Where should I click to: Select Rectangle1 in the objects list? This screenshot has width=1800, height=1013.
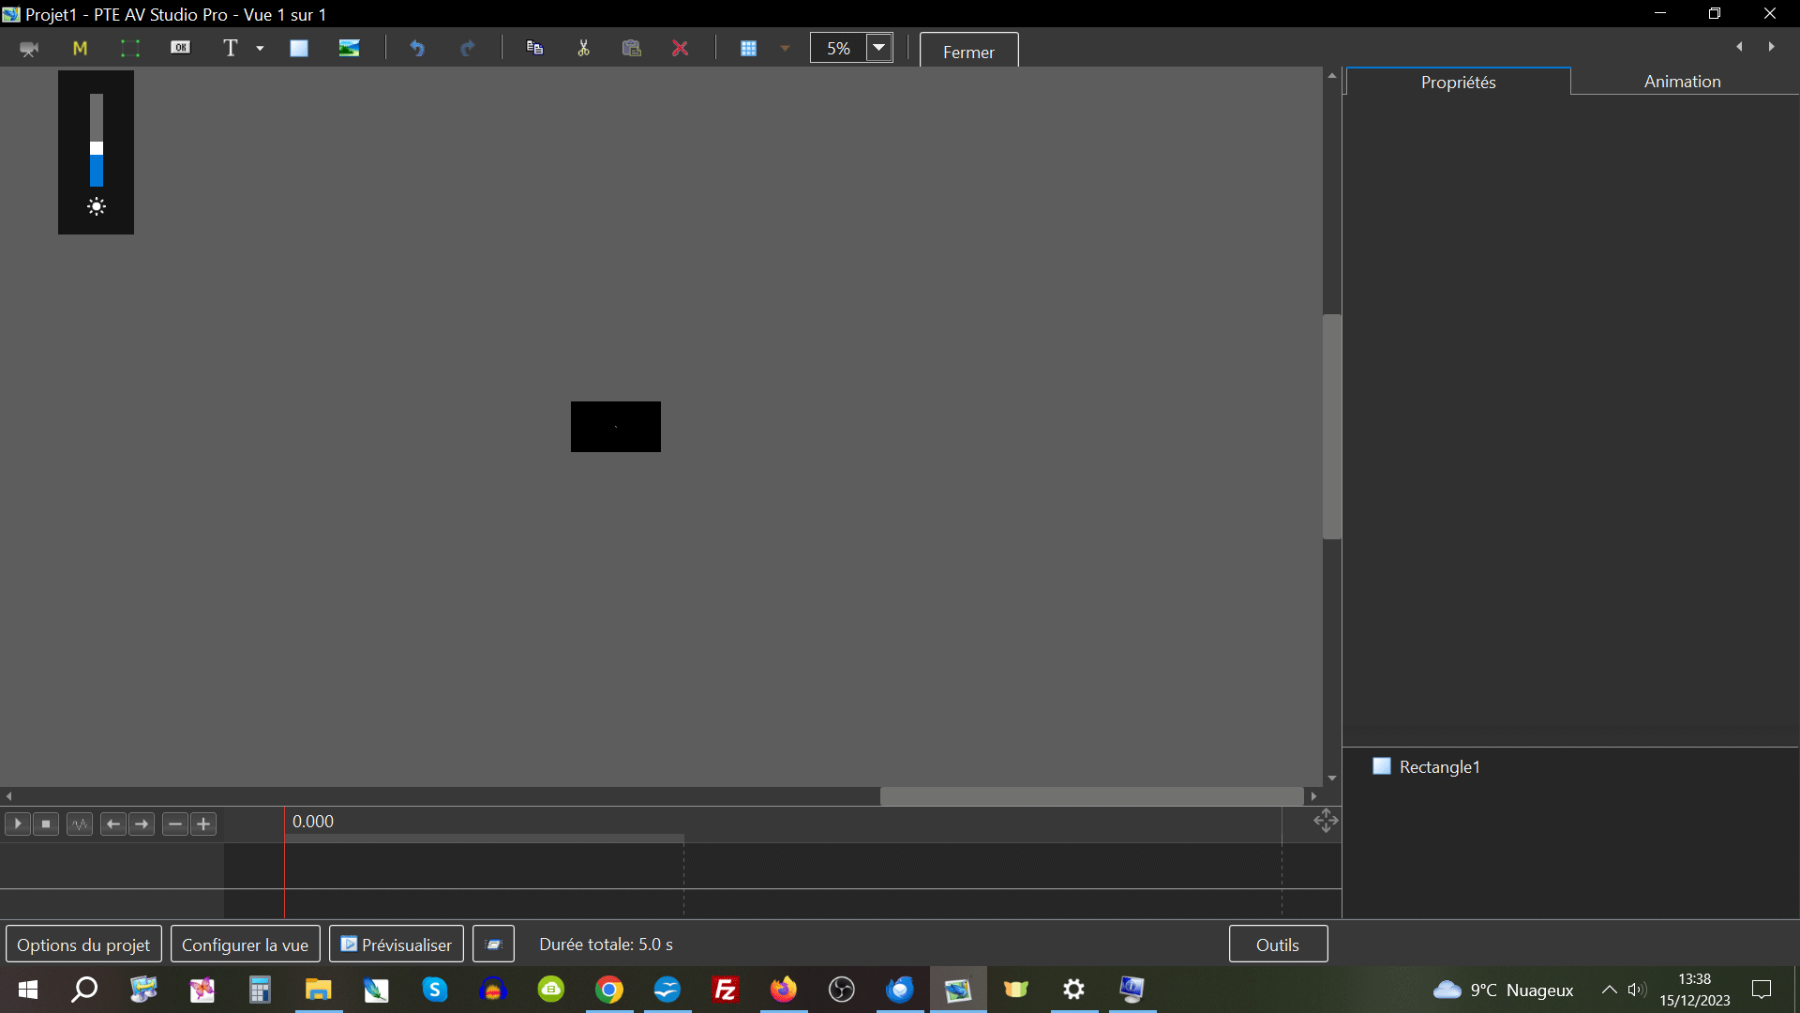click(x=1439, y=767)
